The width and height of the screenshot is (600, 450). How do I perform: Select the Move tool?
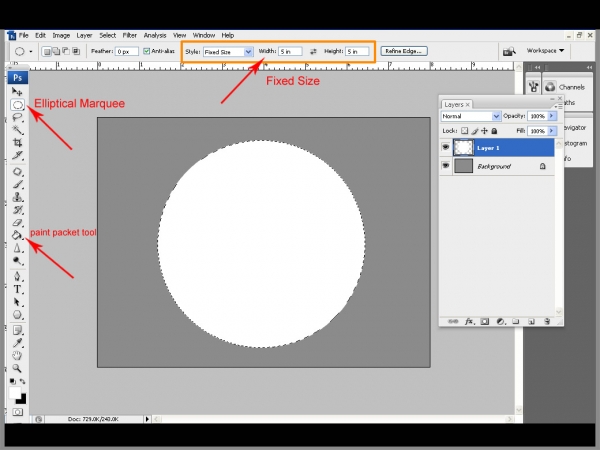pos(17,91)
